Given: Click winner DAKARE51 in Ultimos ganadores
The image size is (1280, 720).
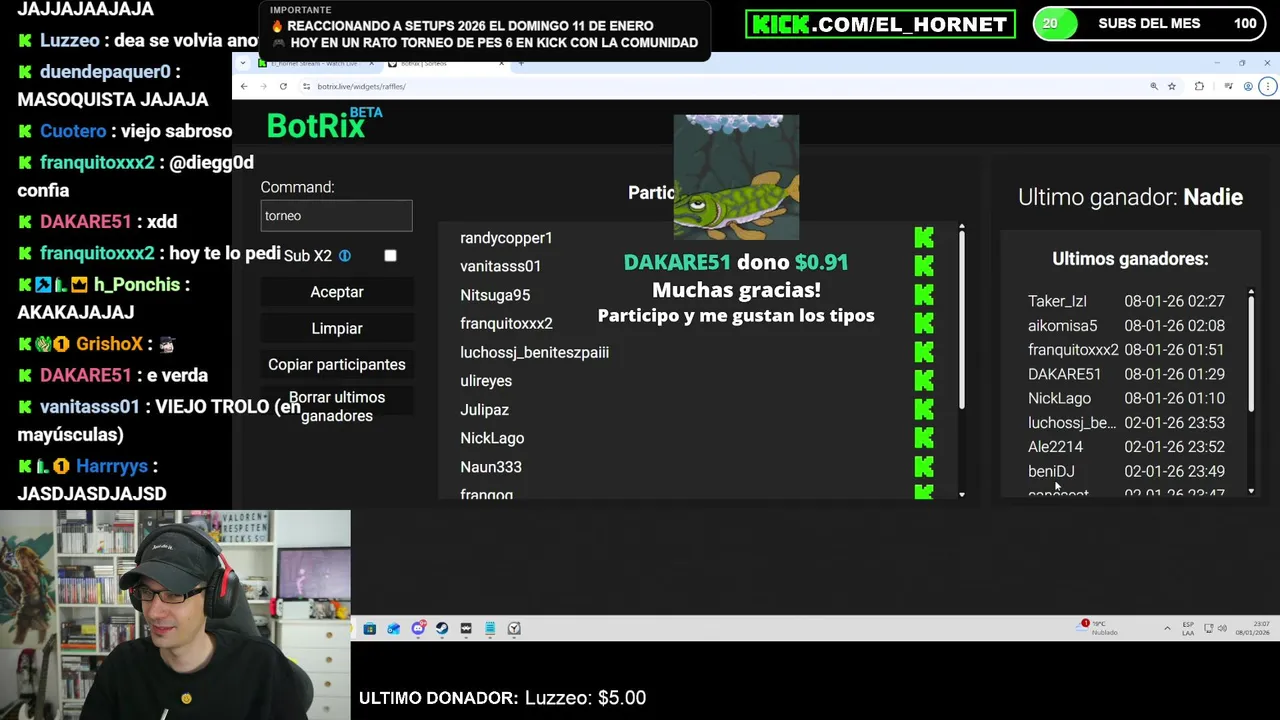Looking at the screenshot, I should (x=1064, y=374).
